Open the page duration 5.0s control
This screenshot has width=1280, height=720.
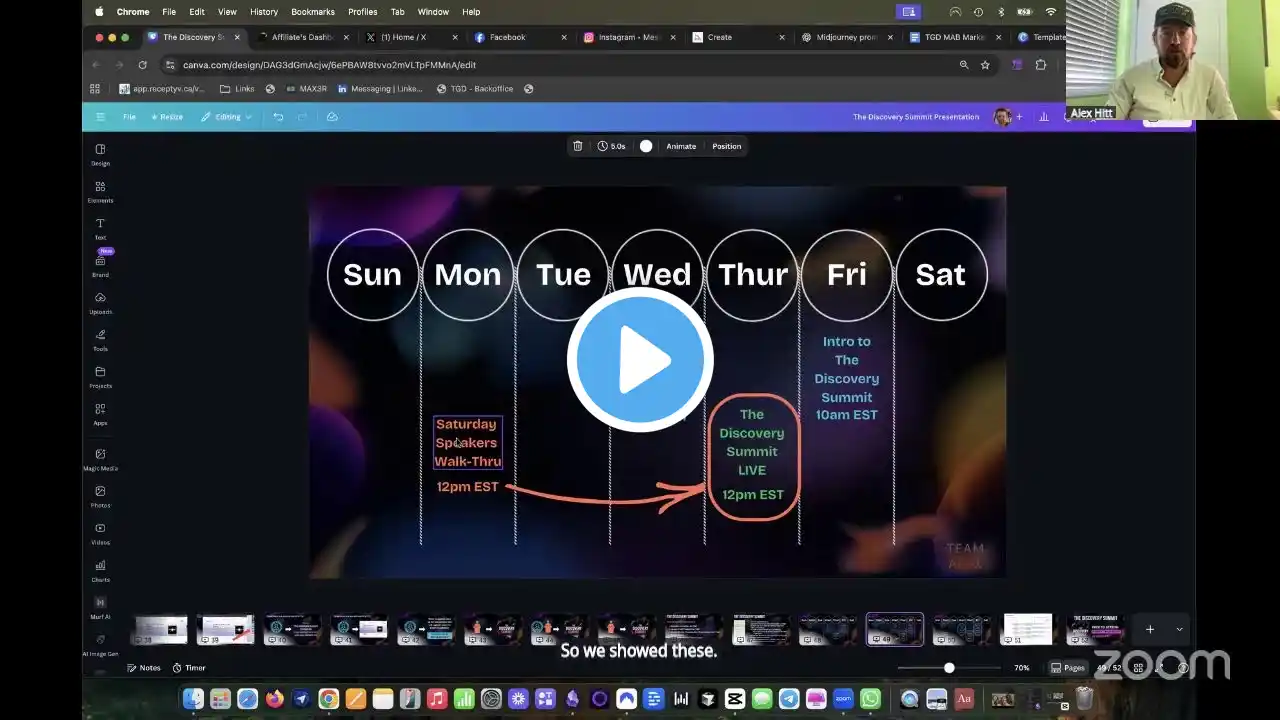[612, 146]
